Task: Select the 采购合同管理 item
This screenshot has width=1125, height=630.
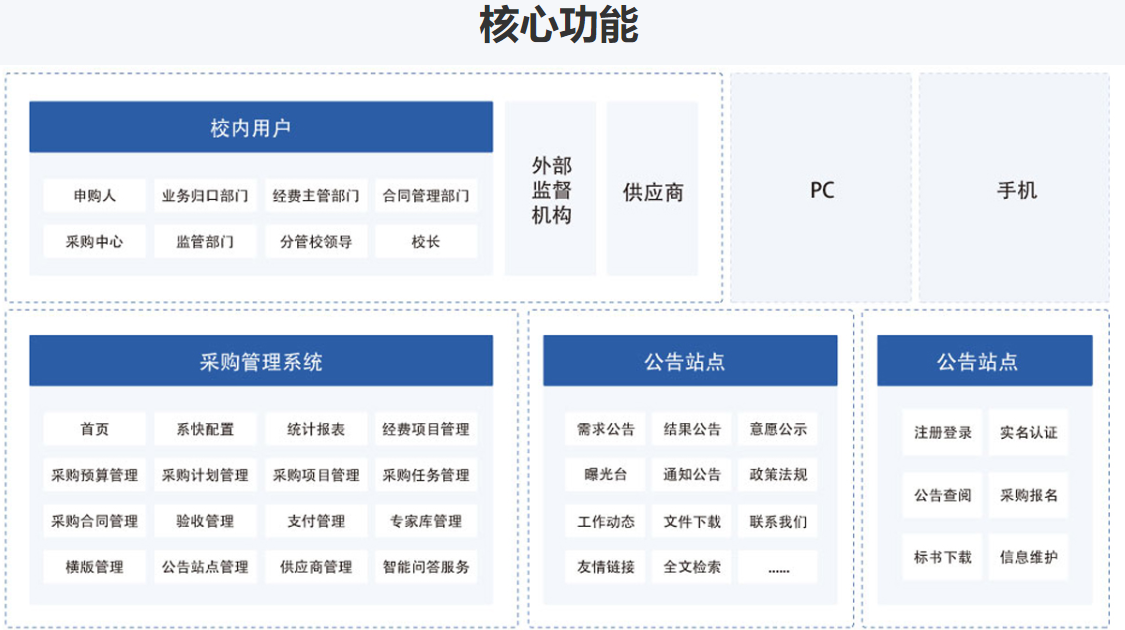Action: point(95,521)
